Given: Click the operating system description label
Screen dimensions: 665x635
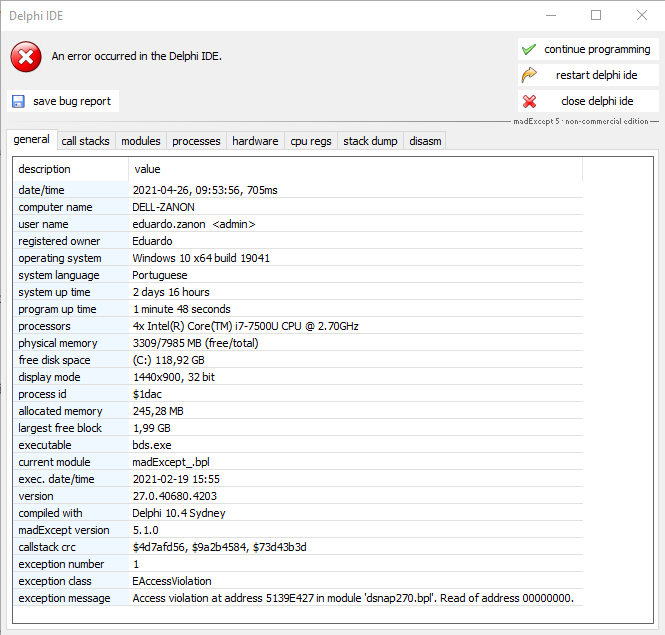Looking at the screenshot, I should pos(60,258).
